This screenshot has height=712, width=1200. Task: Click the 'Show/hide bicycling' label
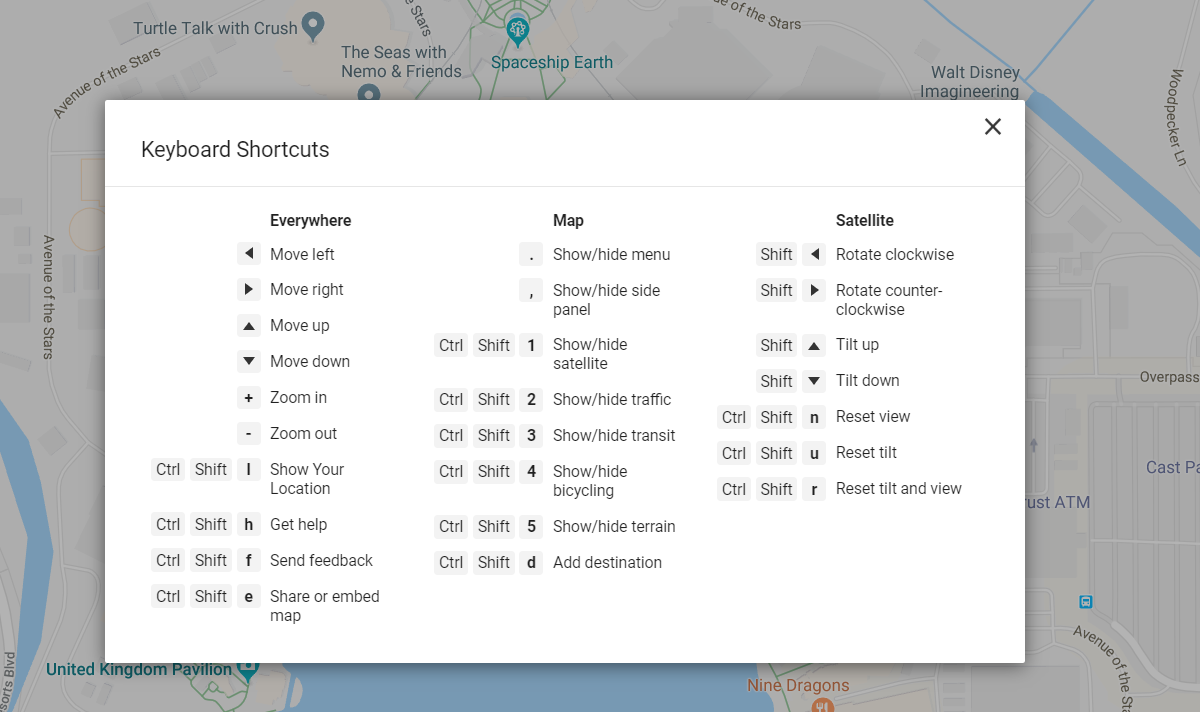[x=590, y=481]
